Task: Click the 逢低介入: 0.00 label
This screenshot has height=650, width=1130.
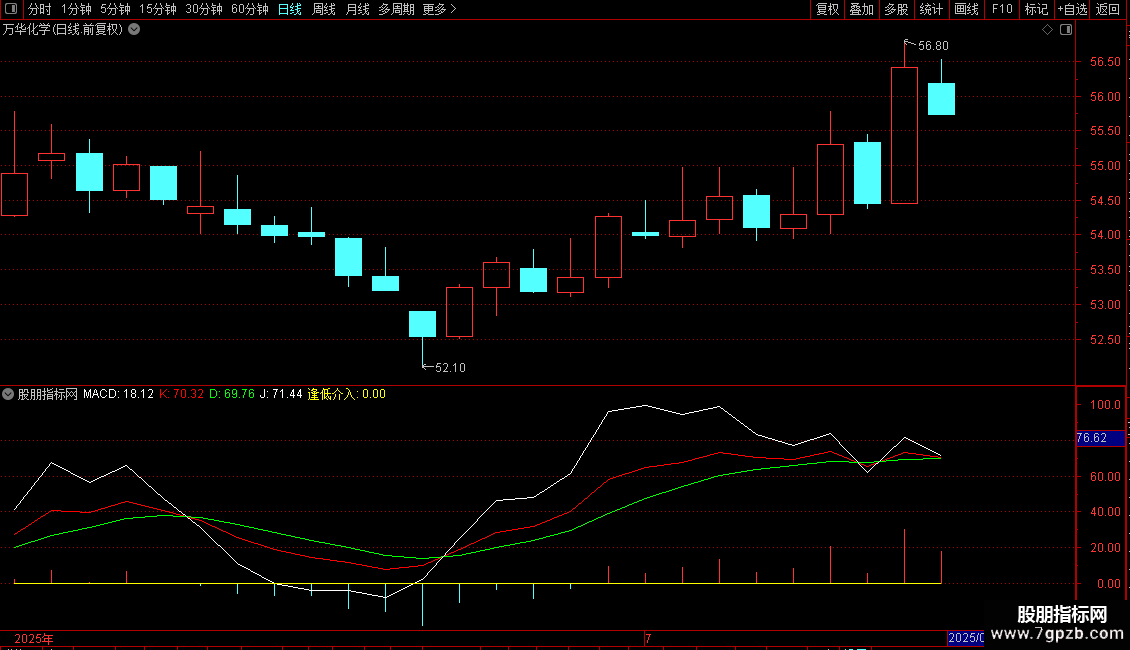Action: [347, 394]
